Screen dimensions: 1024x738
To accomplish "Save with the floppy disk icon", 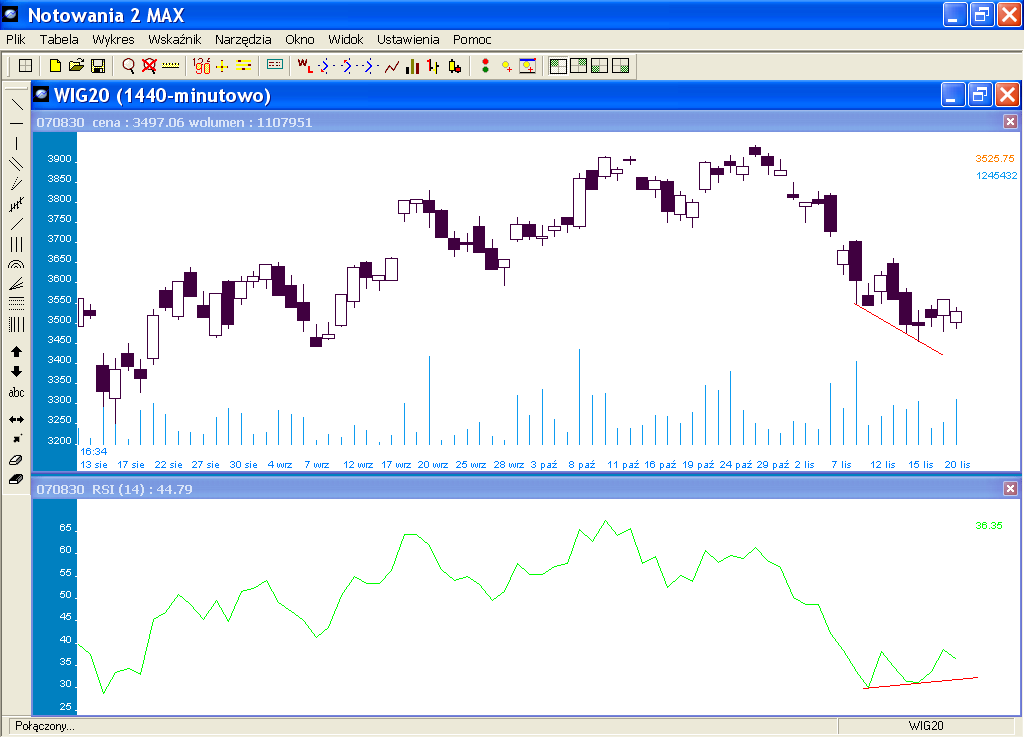I will (98, 65).
